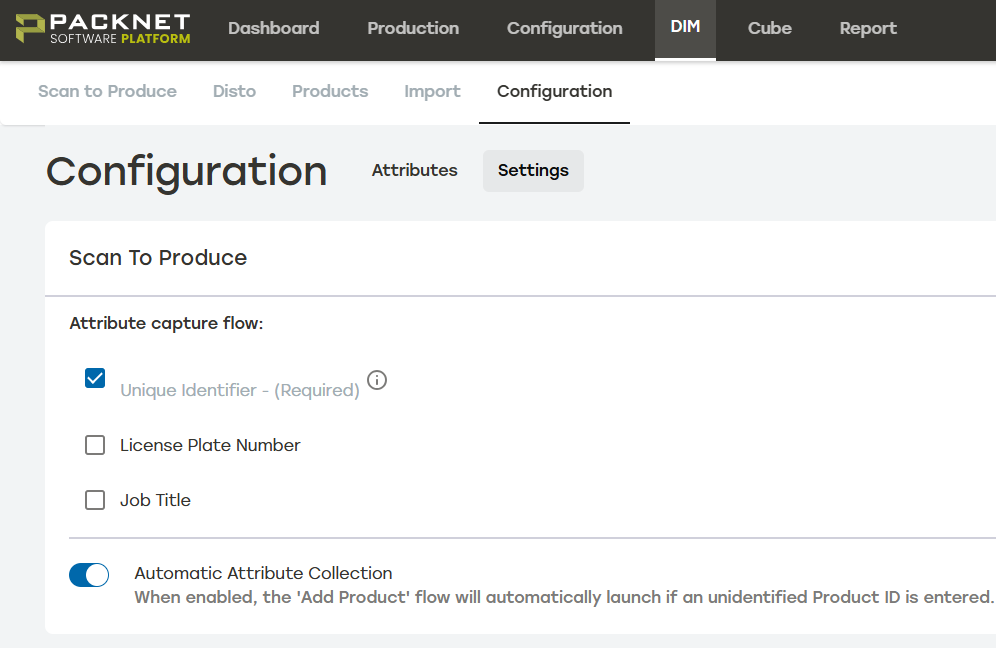996x648 pixels.
Task: Click the Unique Identifier info icon
Action: point(377,380)
